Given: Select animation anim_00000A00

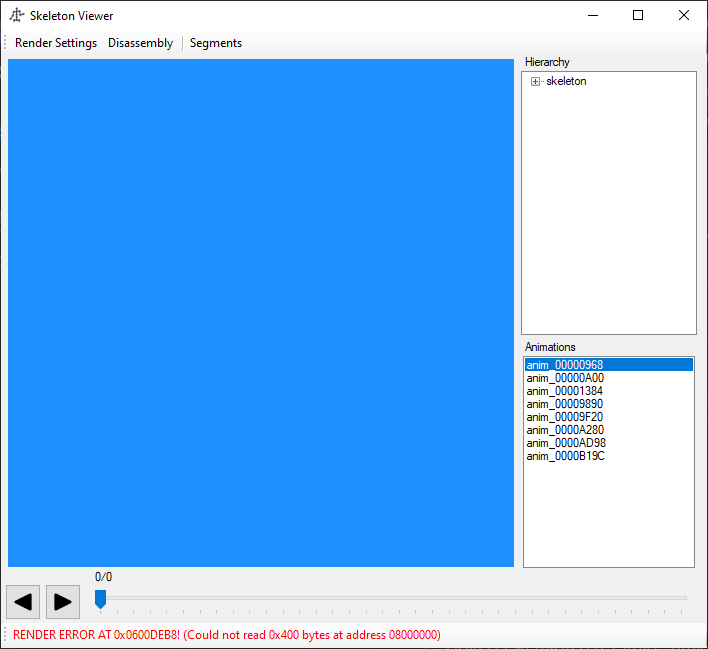Looking at the screenshot, I should click(565, 378).
